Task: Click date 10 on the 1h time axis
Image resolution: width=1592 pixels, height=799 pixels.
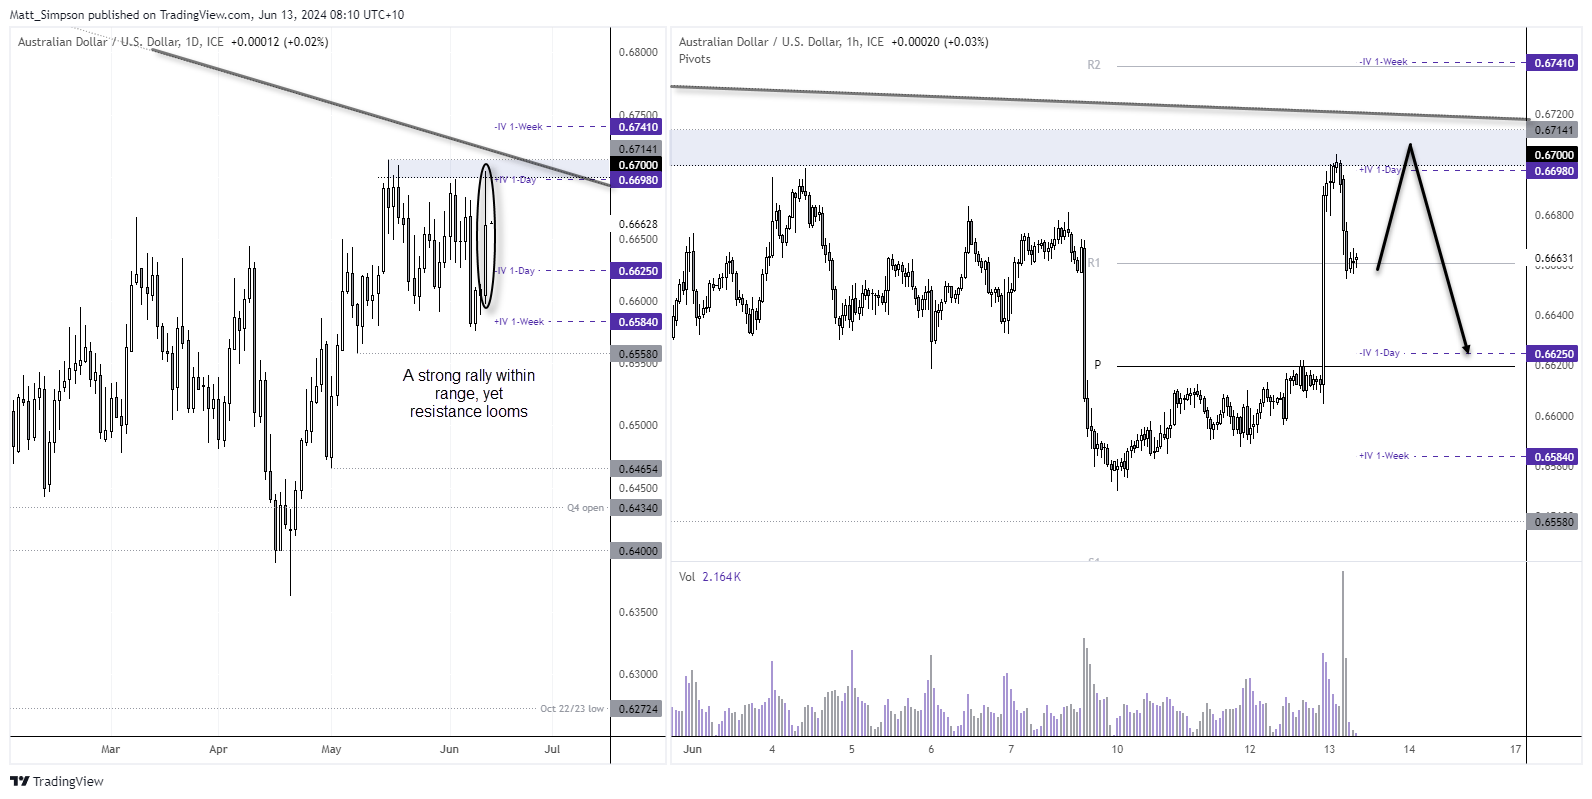Action: [1117, 749]
